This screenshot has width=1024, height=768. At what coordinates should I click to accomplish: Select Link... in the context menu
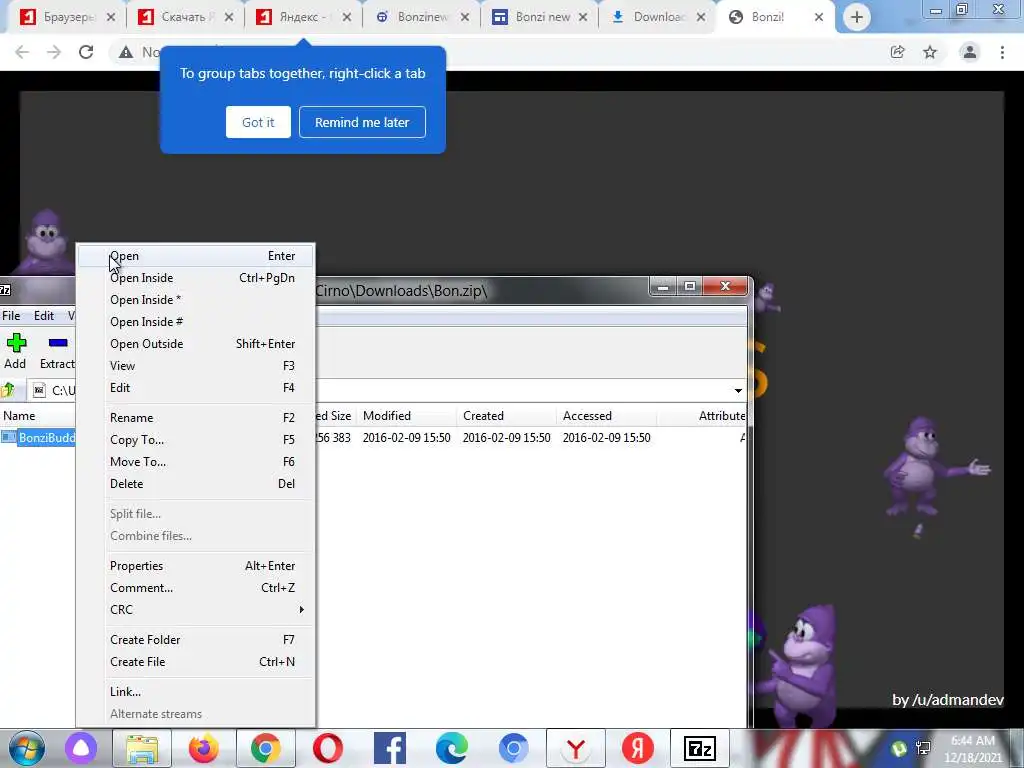click(x=196, y=692)
